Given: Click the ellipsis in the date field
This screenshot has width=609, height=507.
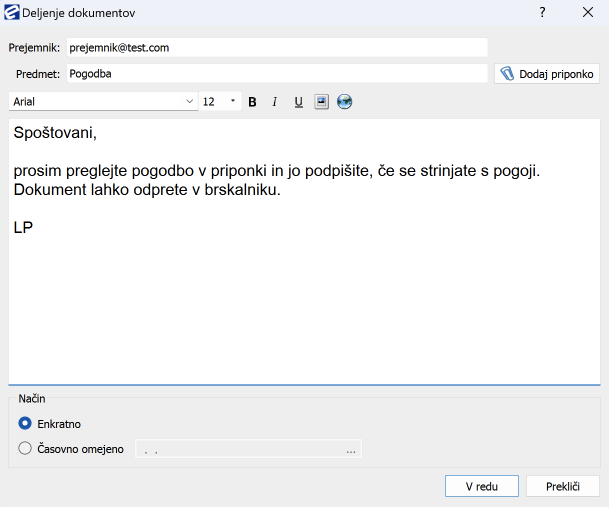Looking at the screenshot, I should pyautogui.click(x=351, y=450).
